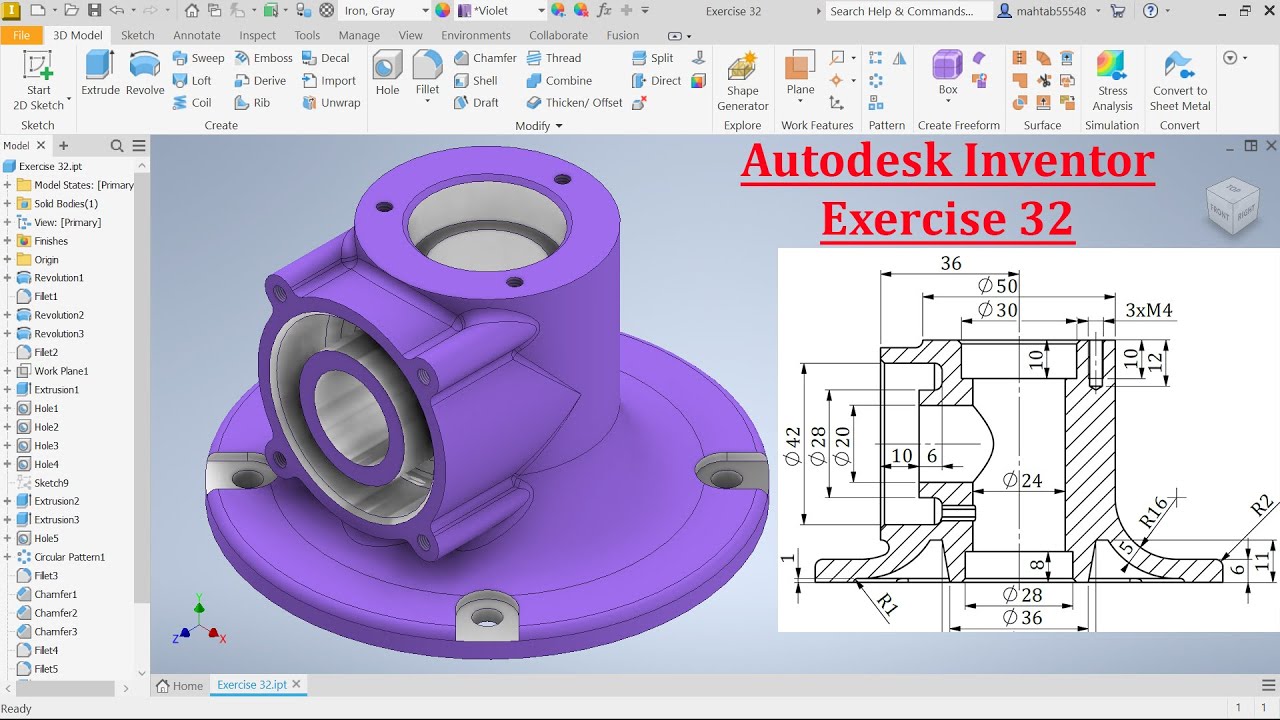Open the File menu
This screenshot has width=1280, height=720.
pos(22,35)
